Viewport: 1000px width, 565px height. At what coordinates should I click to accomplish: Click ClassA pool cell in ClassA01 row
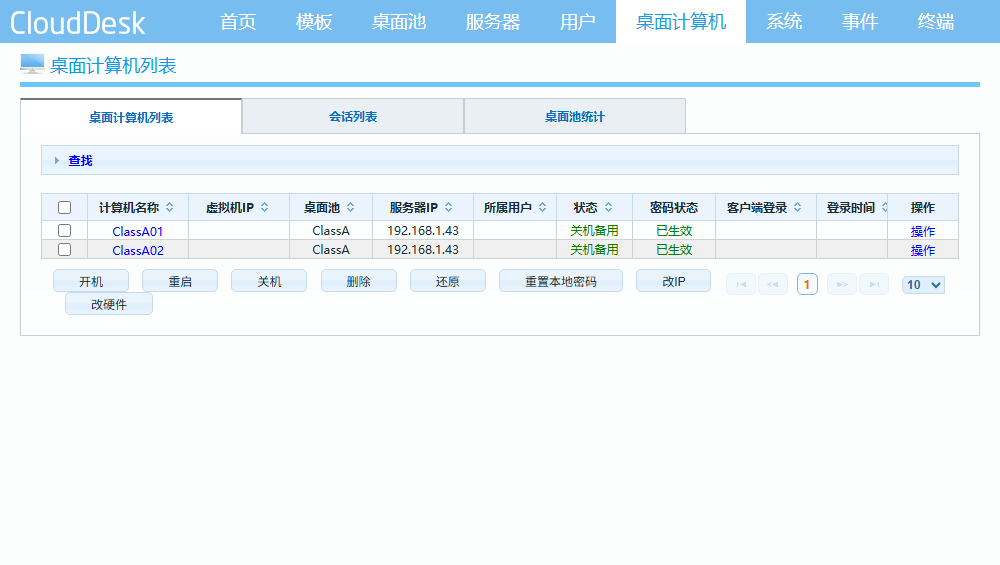coord(331,230)
